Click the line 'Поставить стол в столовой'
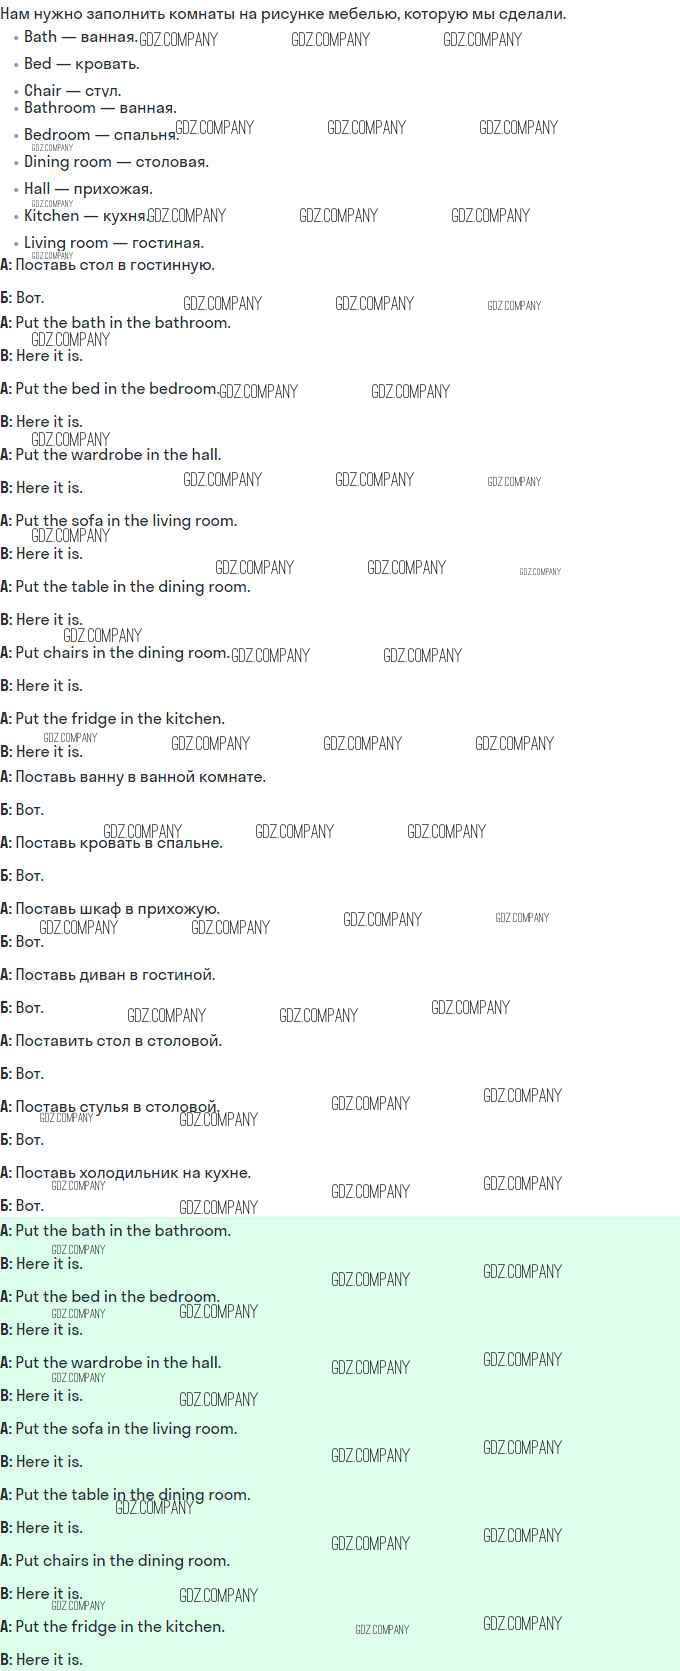 coord(111,1041)
